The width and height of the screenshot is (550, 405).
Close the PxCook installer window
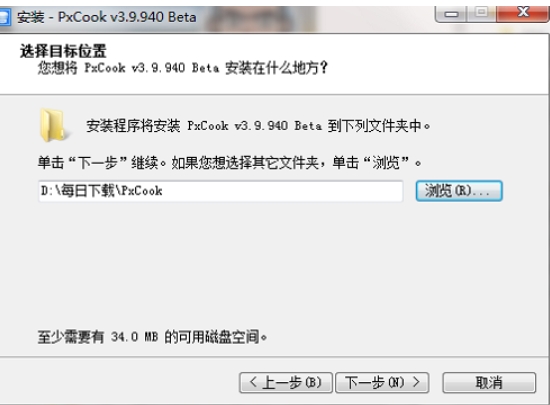coord(523,13)
